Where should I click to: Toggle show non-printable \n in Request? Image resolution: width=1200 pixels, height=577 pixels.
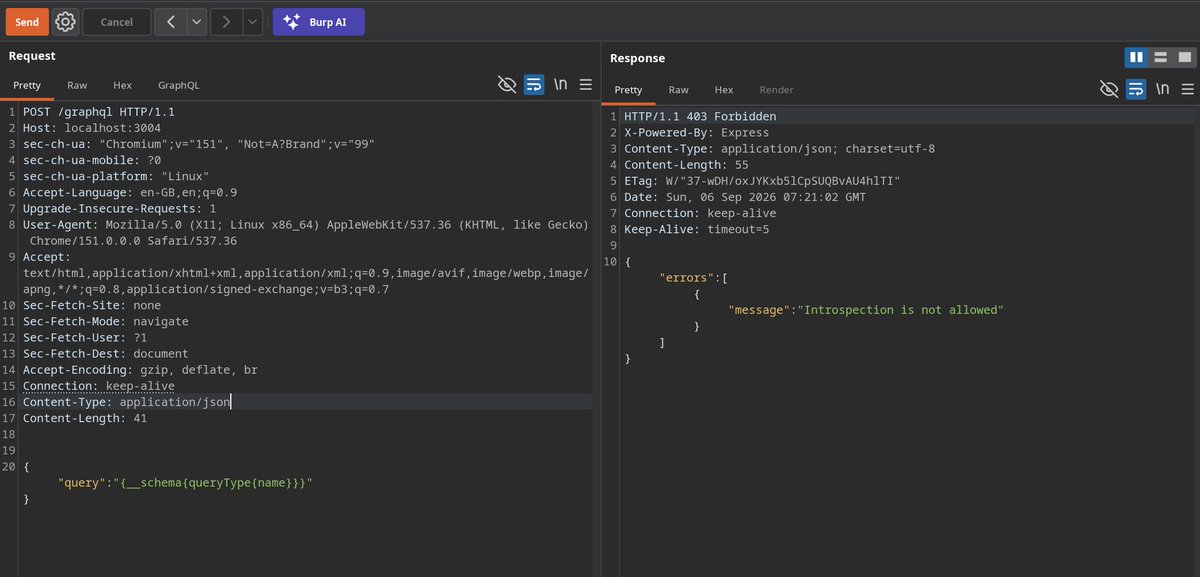pyautogui.click(x=561, y=85)
